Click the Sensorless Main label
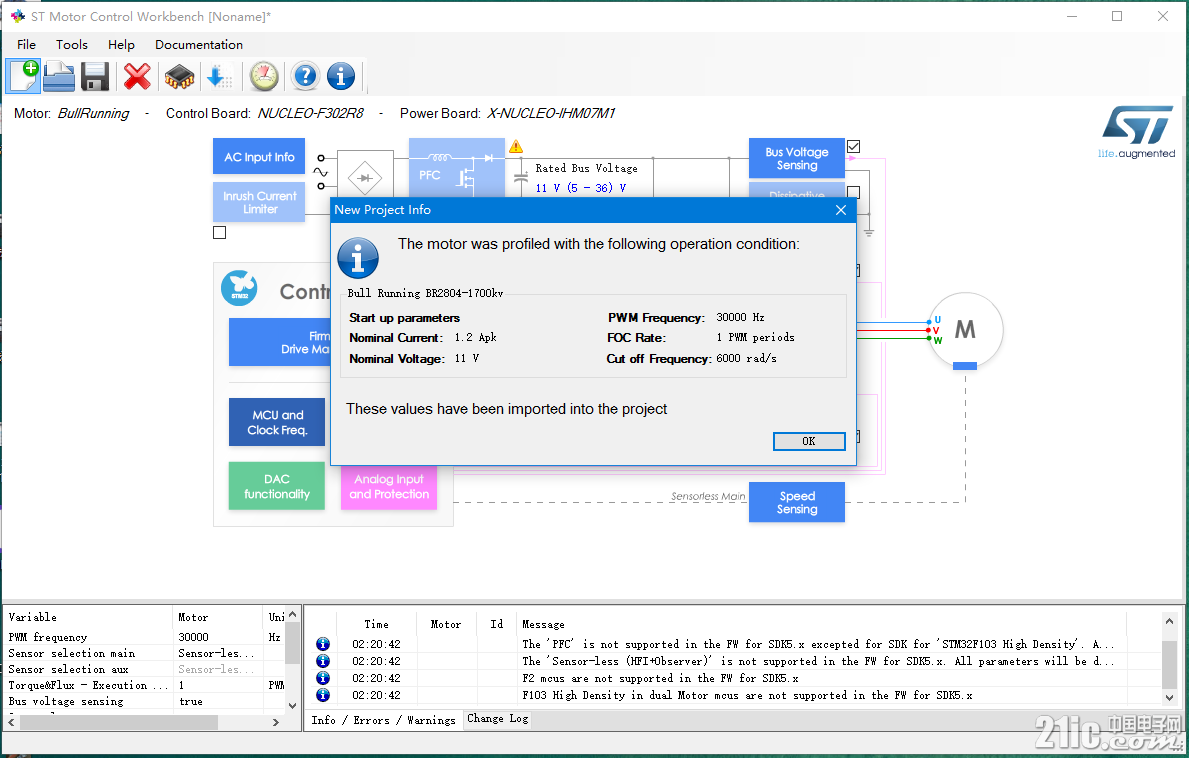 (x=707, y=496)
